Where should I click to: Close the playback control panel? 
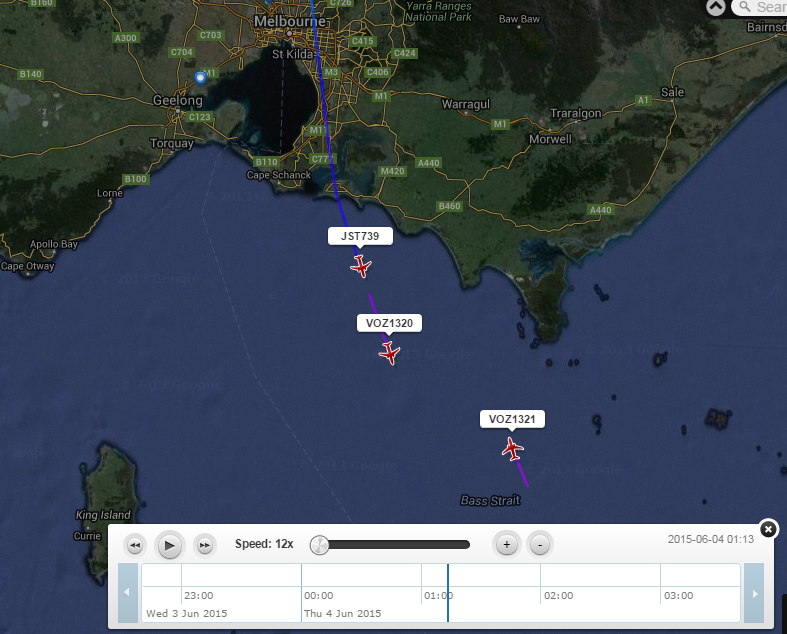[767, 529]
